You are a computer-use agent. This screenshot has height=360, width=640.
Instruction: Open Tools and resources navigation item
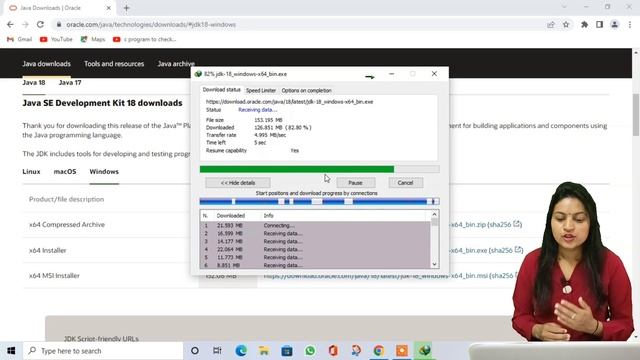click(x=114, y=64)
